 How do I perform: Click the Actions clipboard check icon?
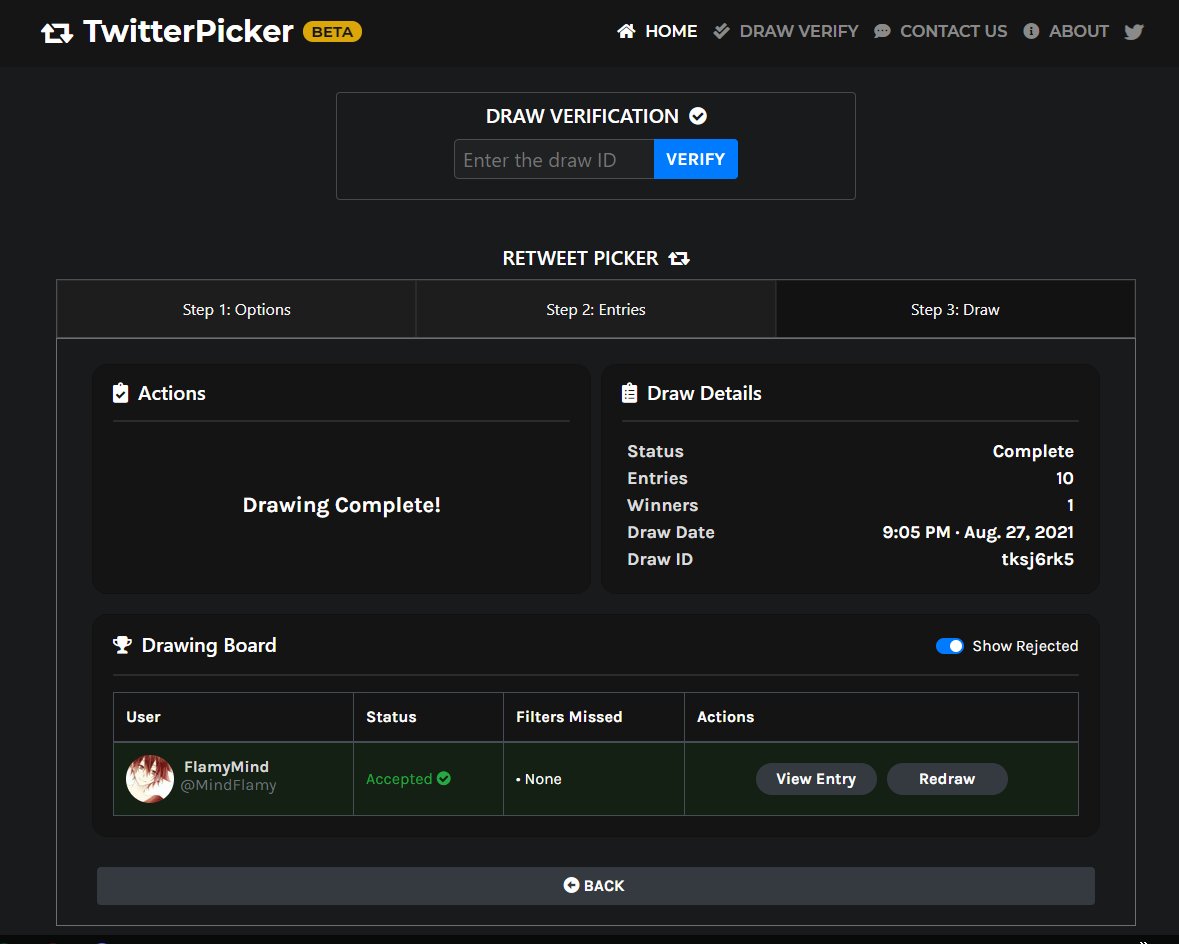pyautogui.click(x=120, y=393)
